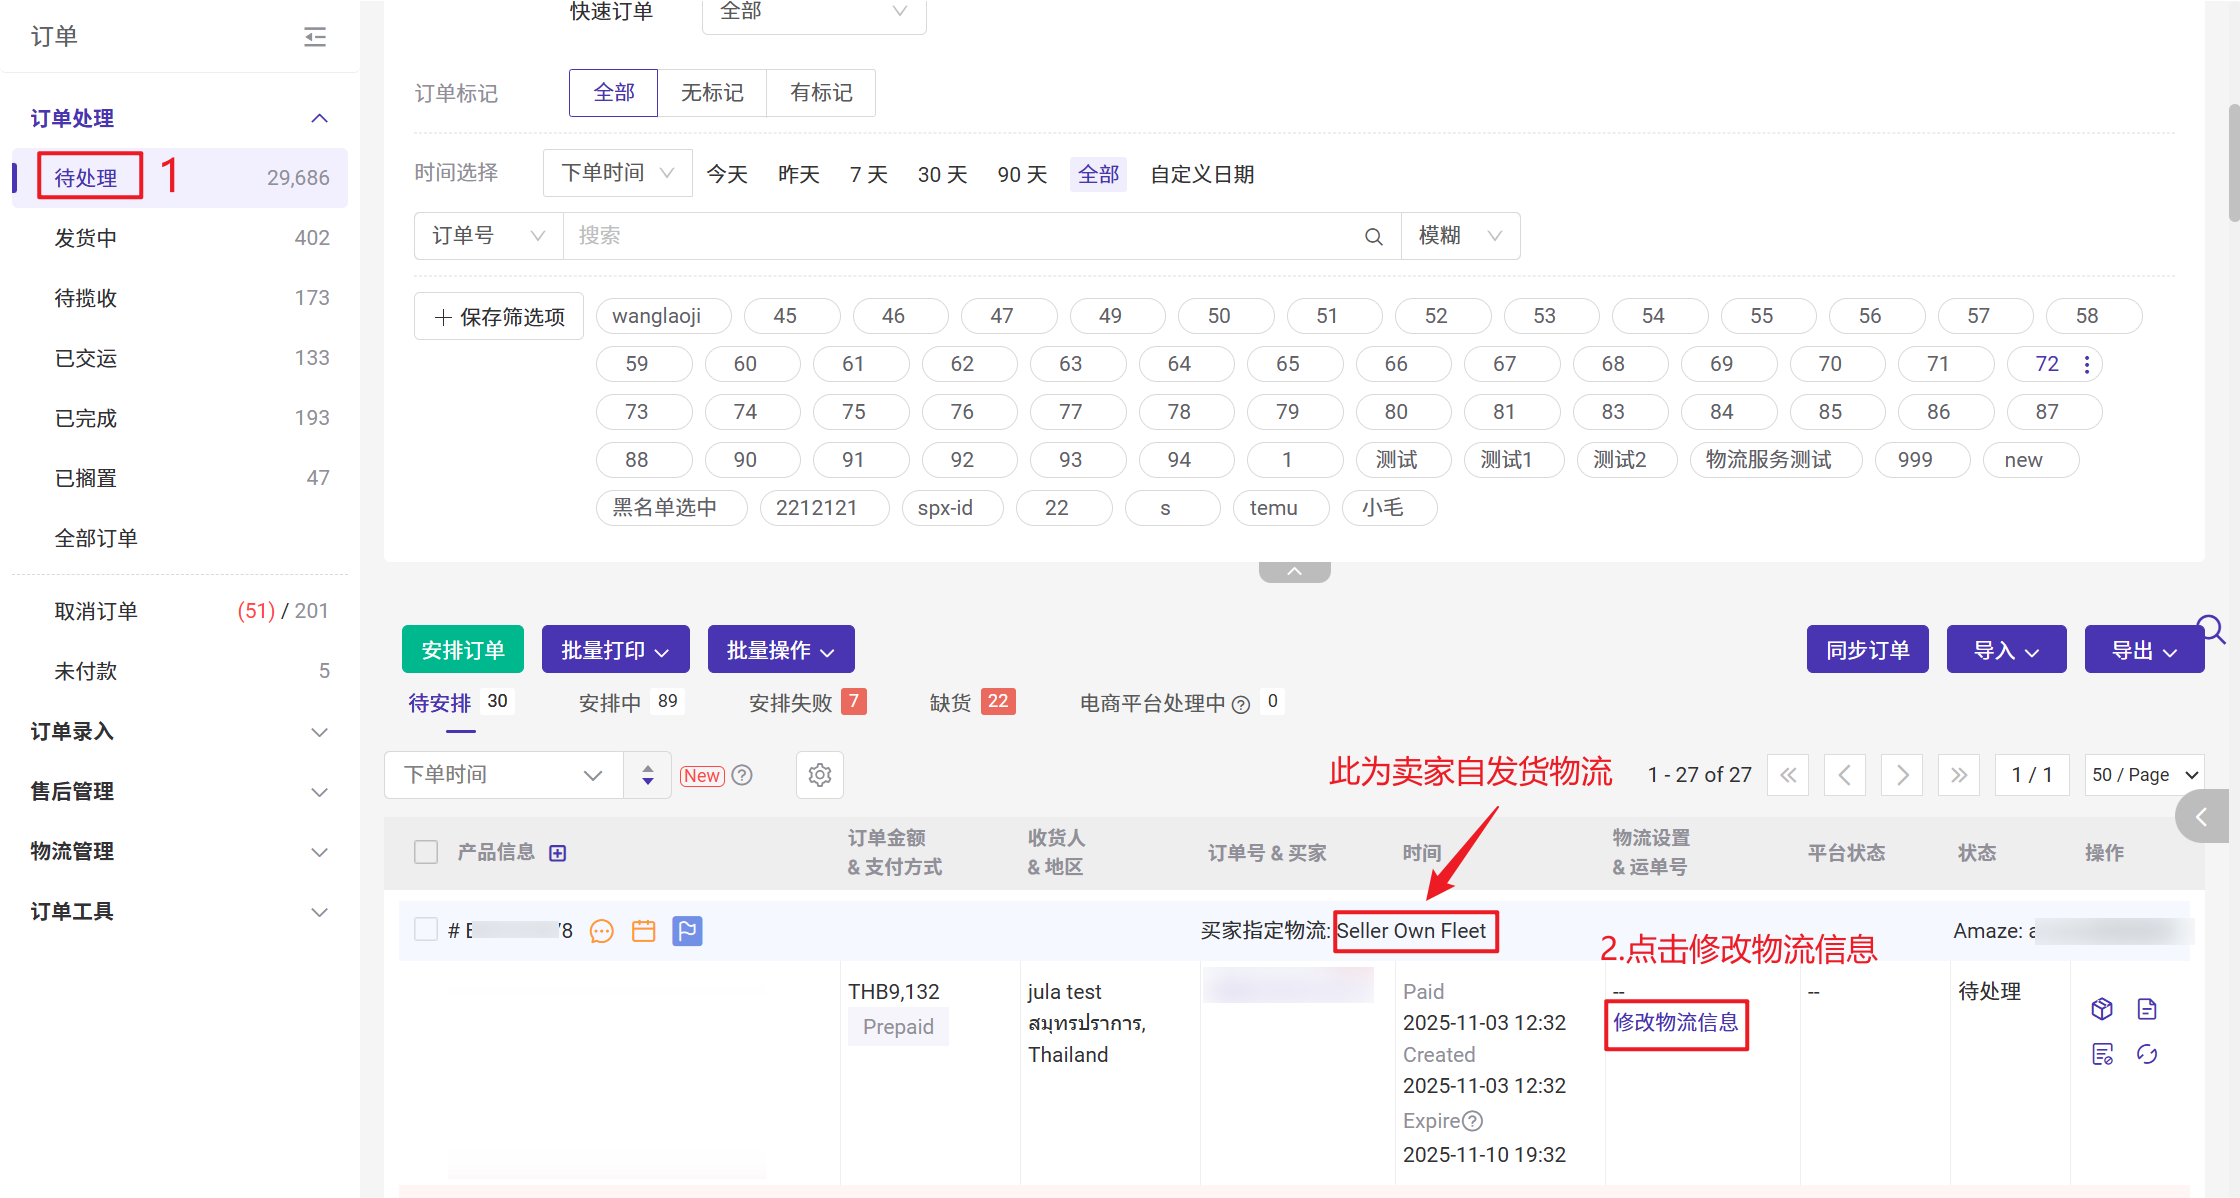Tick the select-all checkbox in the table header

pyautogui.click(x=426, y=852)
